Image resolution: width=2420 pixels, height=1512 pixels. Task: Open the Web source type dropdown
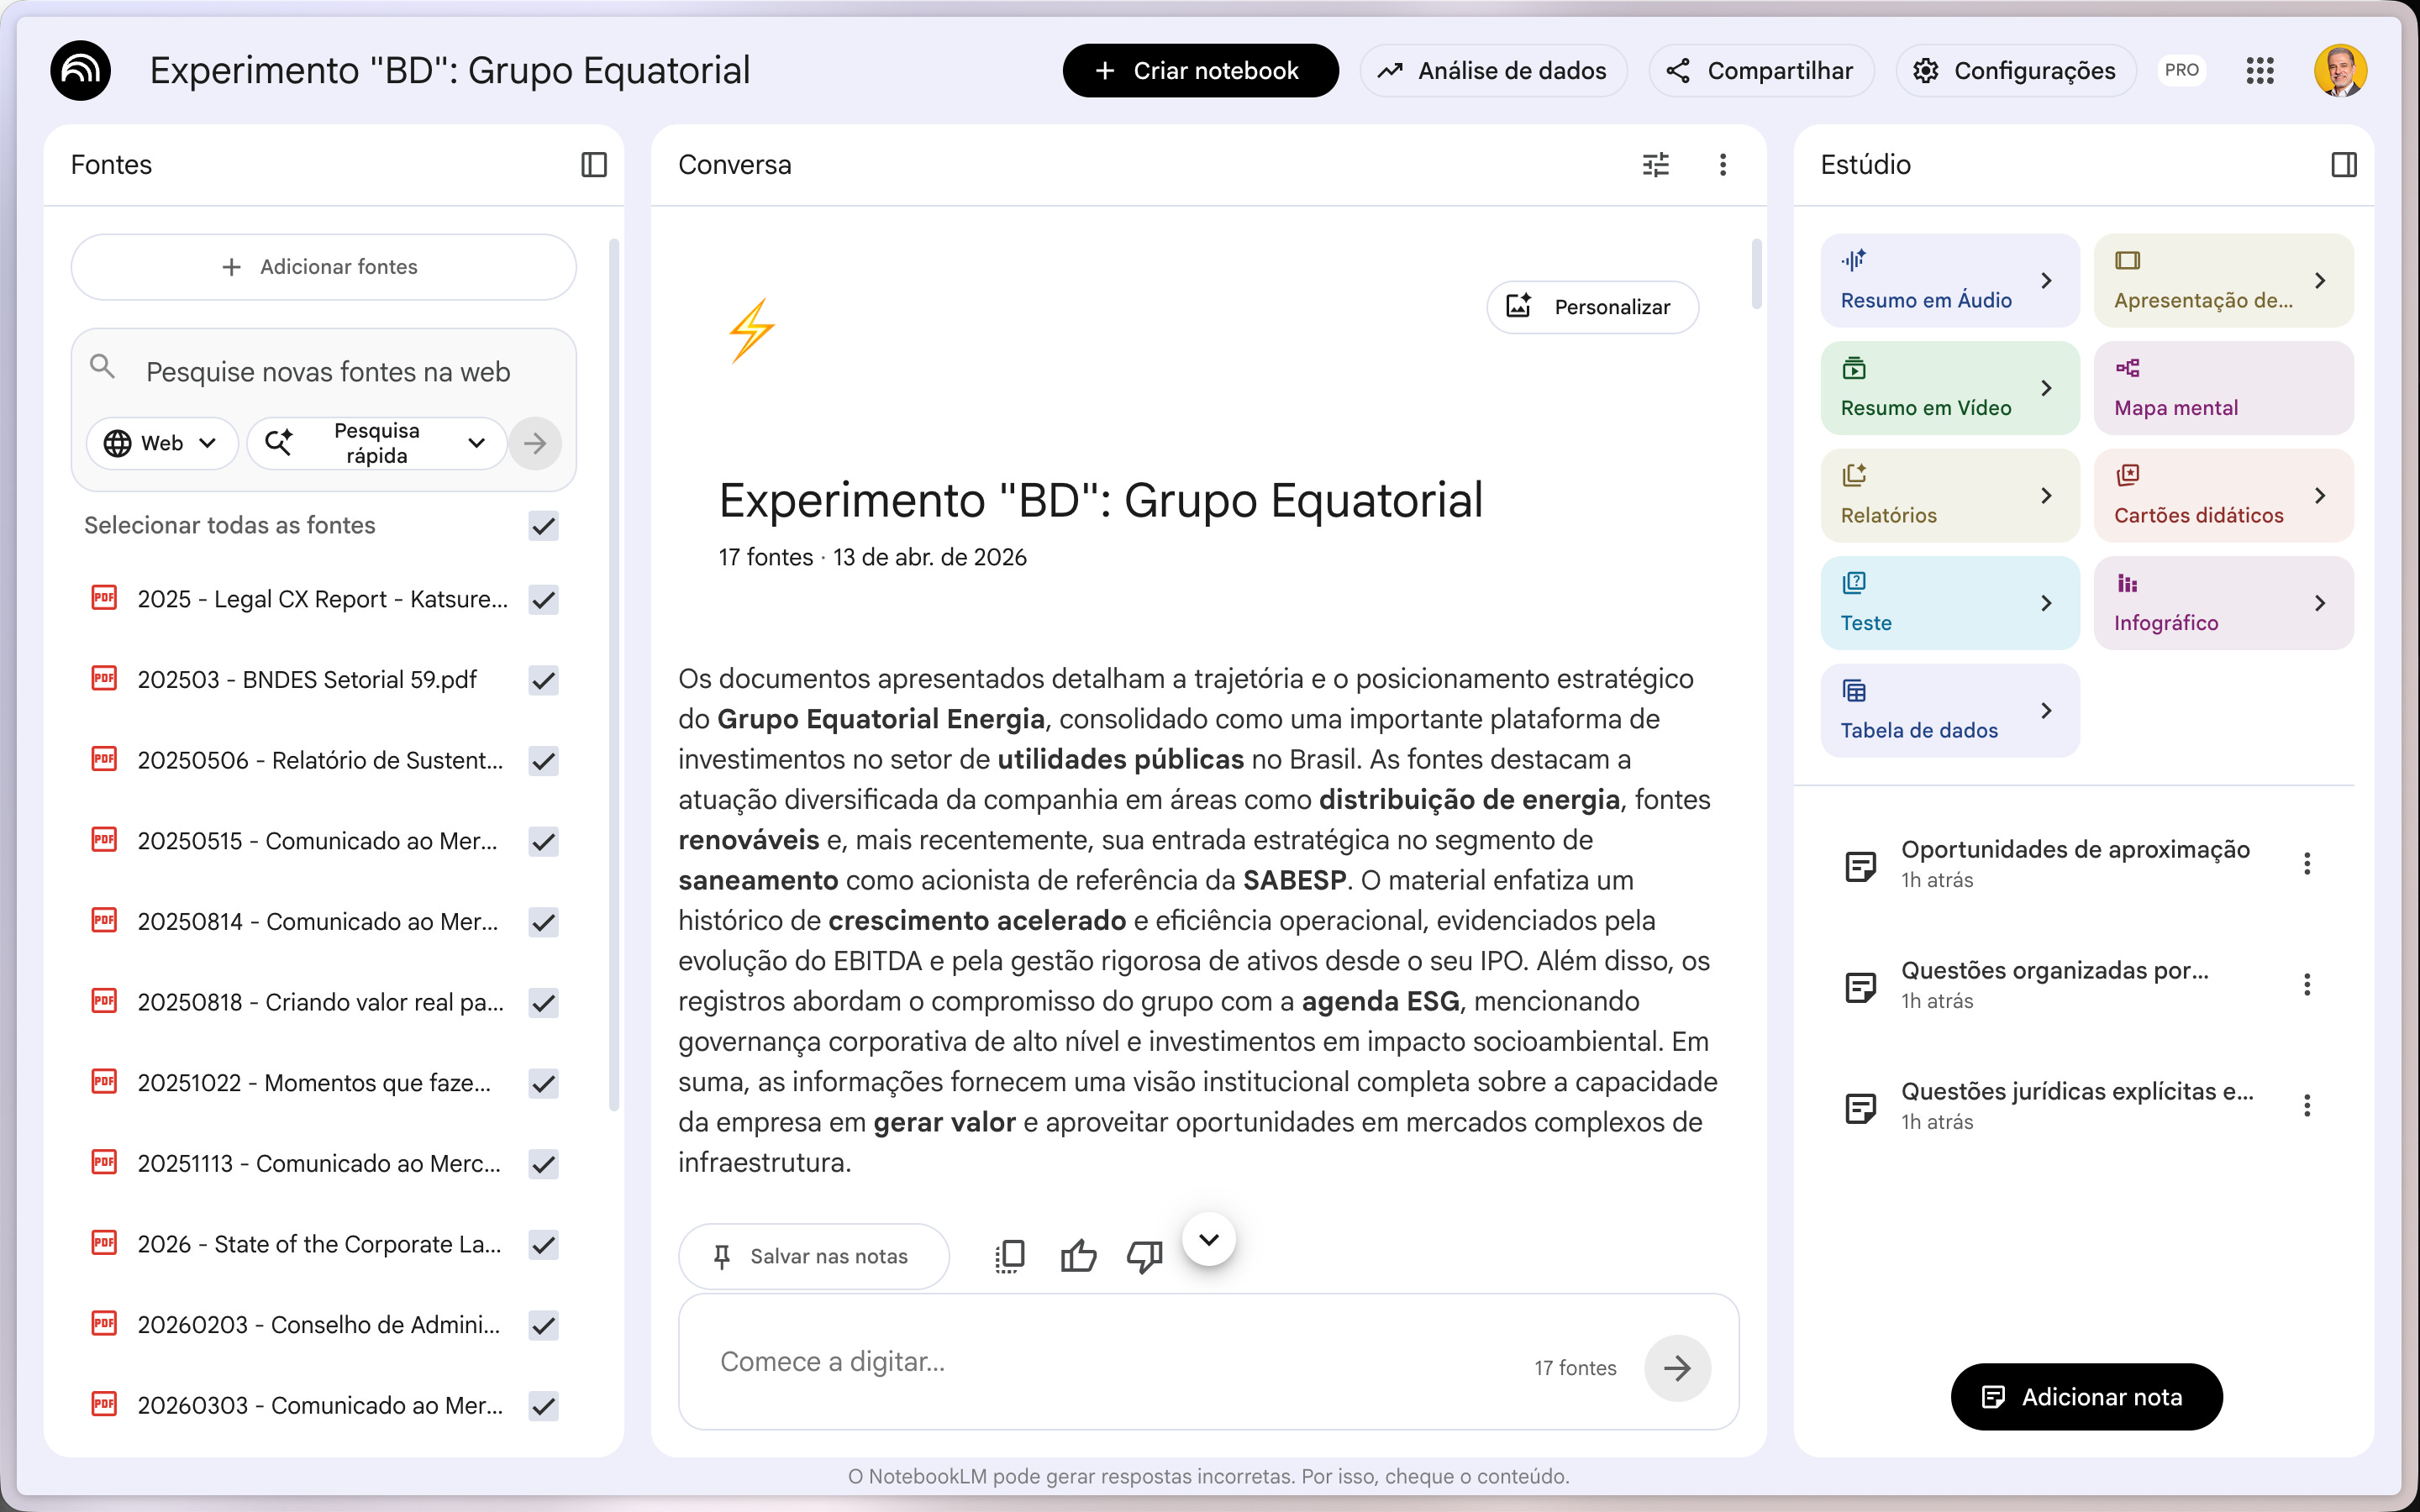[x=162, y=443]
